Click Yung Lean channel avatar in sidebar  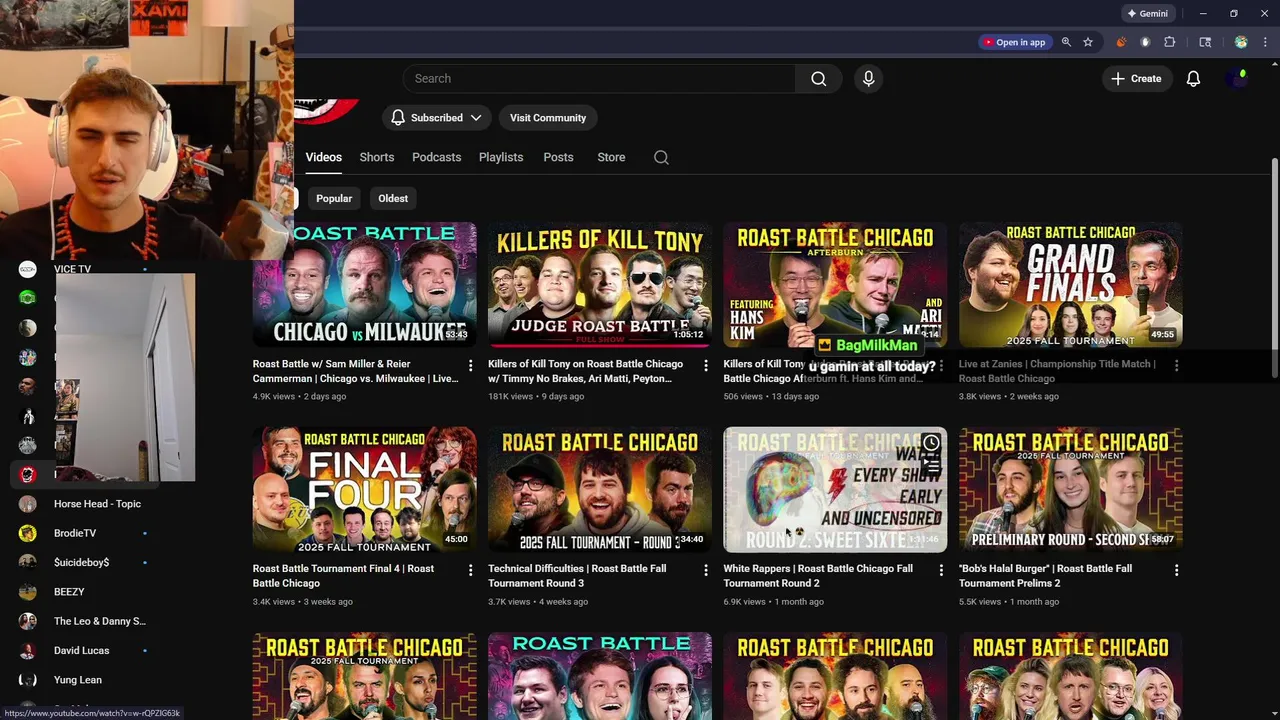(x=28, y=680)
